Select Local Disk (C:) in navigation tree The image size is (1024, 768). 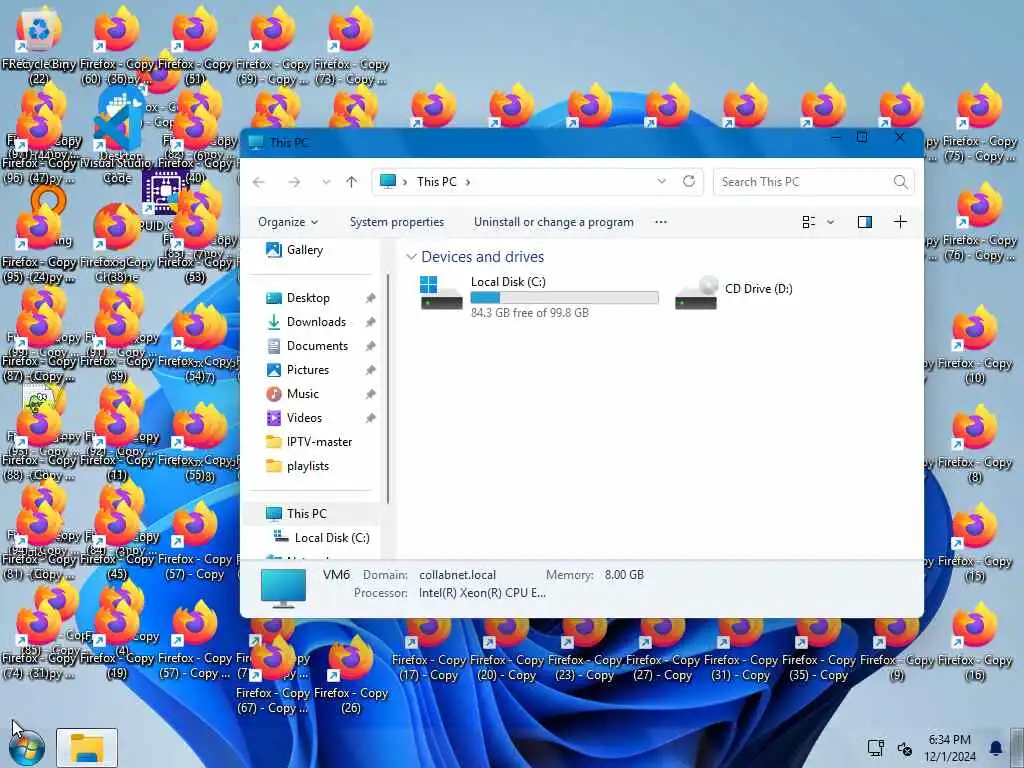tap(332, 538)
